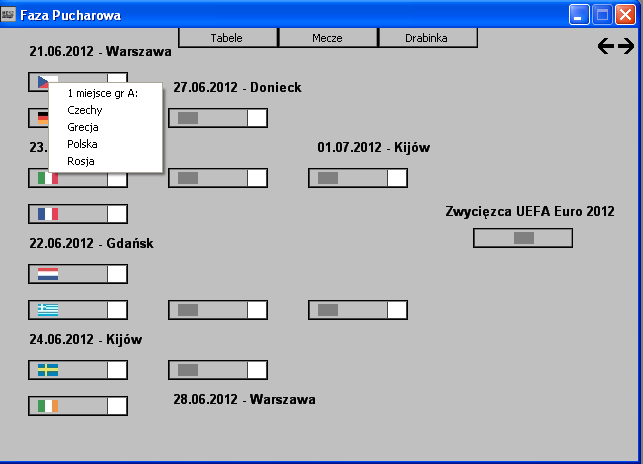The height and width of the screenshot is (464, 643).
Task: Choose Czechy from the group A menu
Action: (x=84, y=110)
